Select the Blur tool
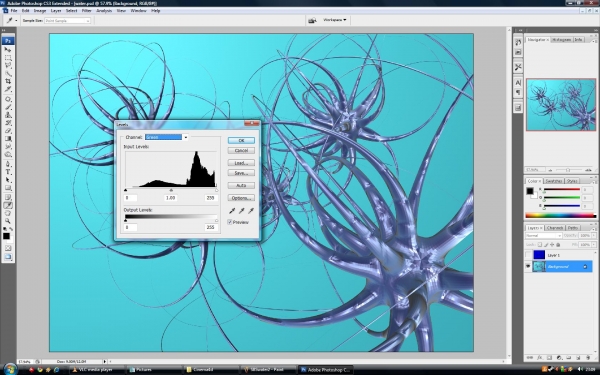 click(8, 147)
